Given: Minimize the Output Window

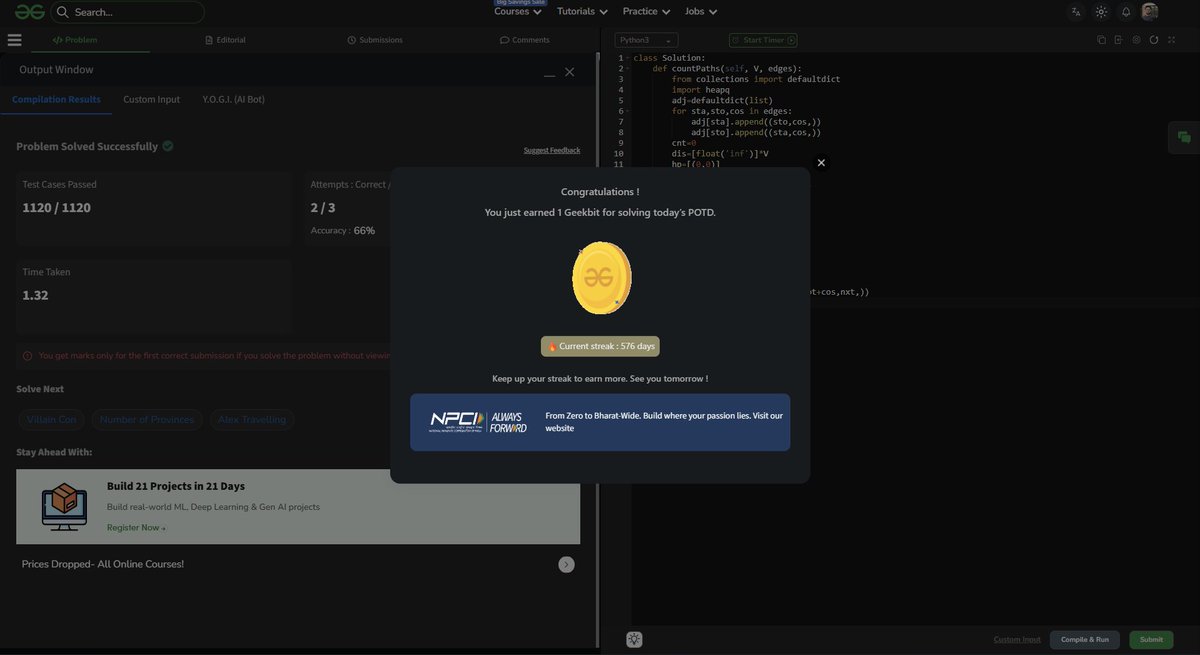Looking at the screenshot, I should (x=549, y=73).
